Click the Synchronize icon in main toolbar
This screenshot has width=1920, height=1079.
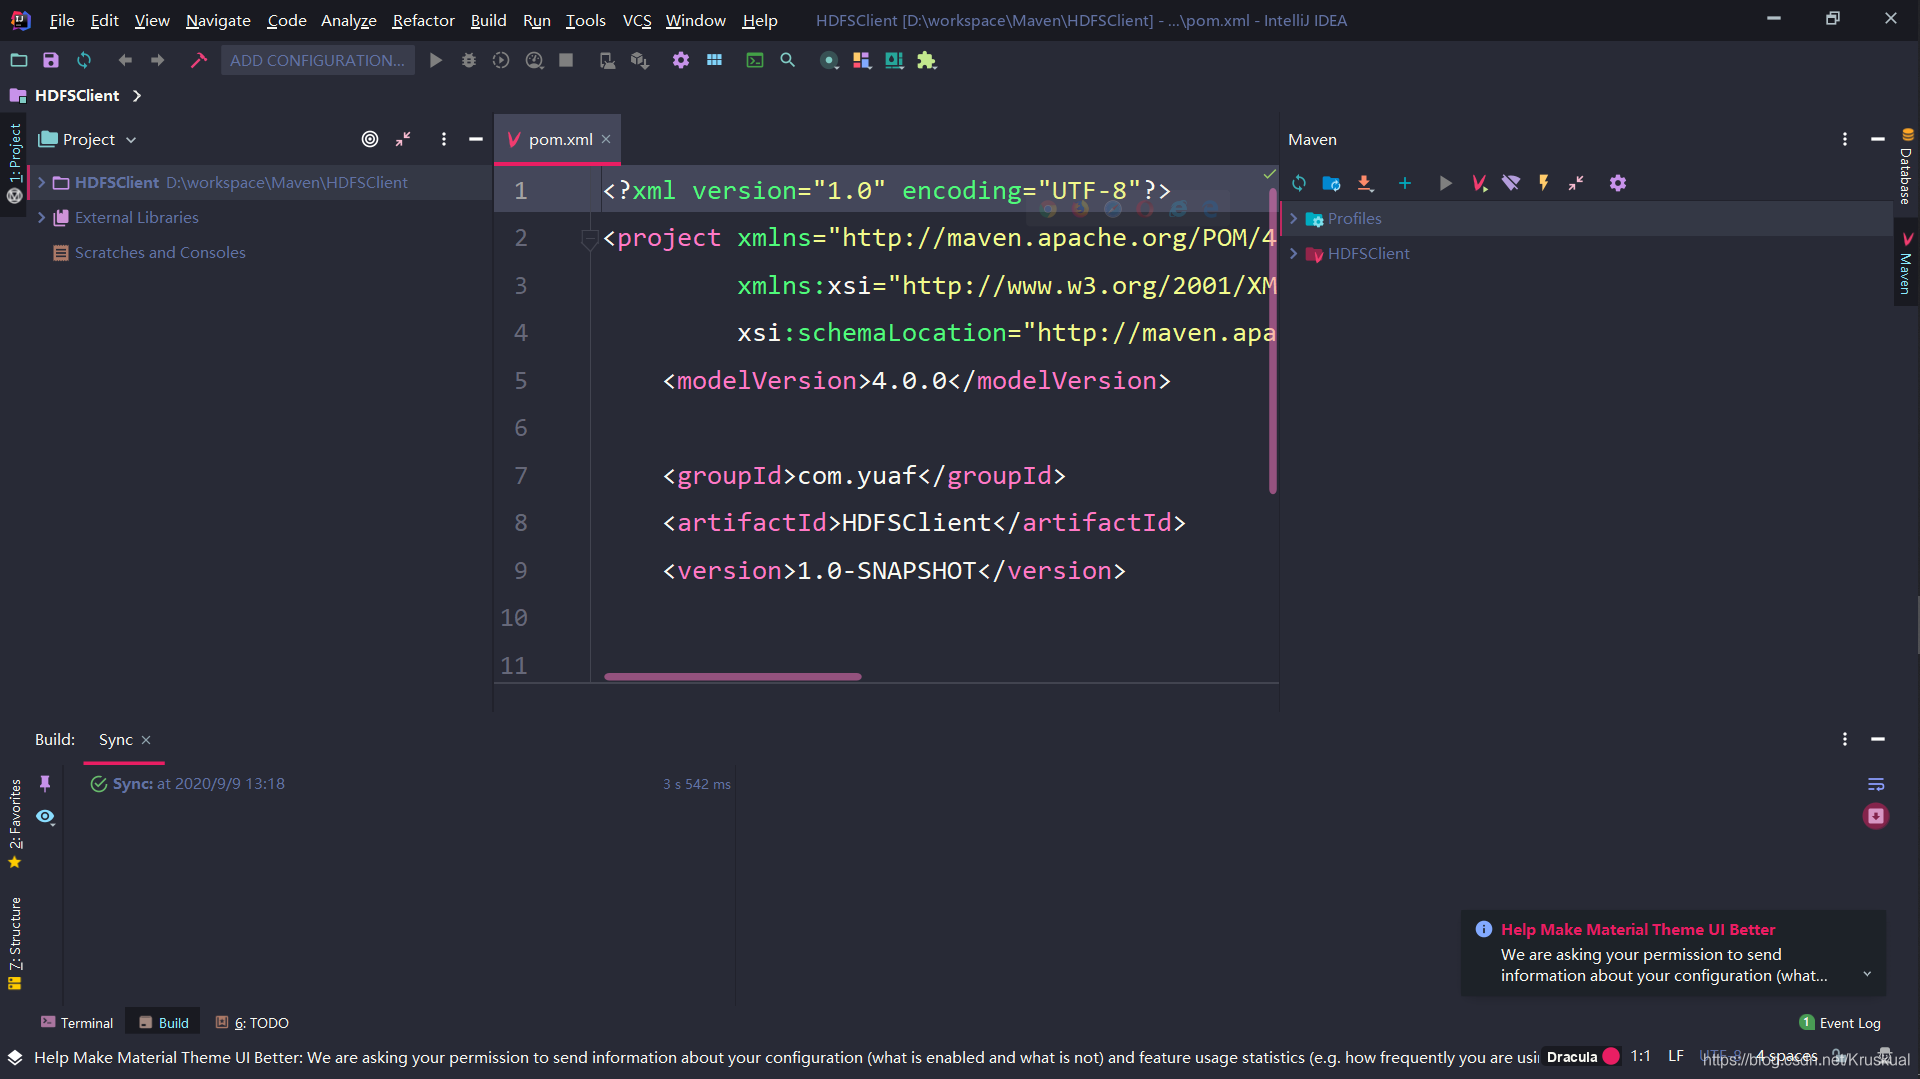[x=84, y=60]
